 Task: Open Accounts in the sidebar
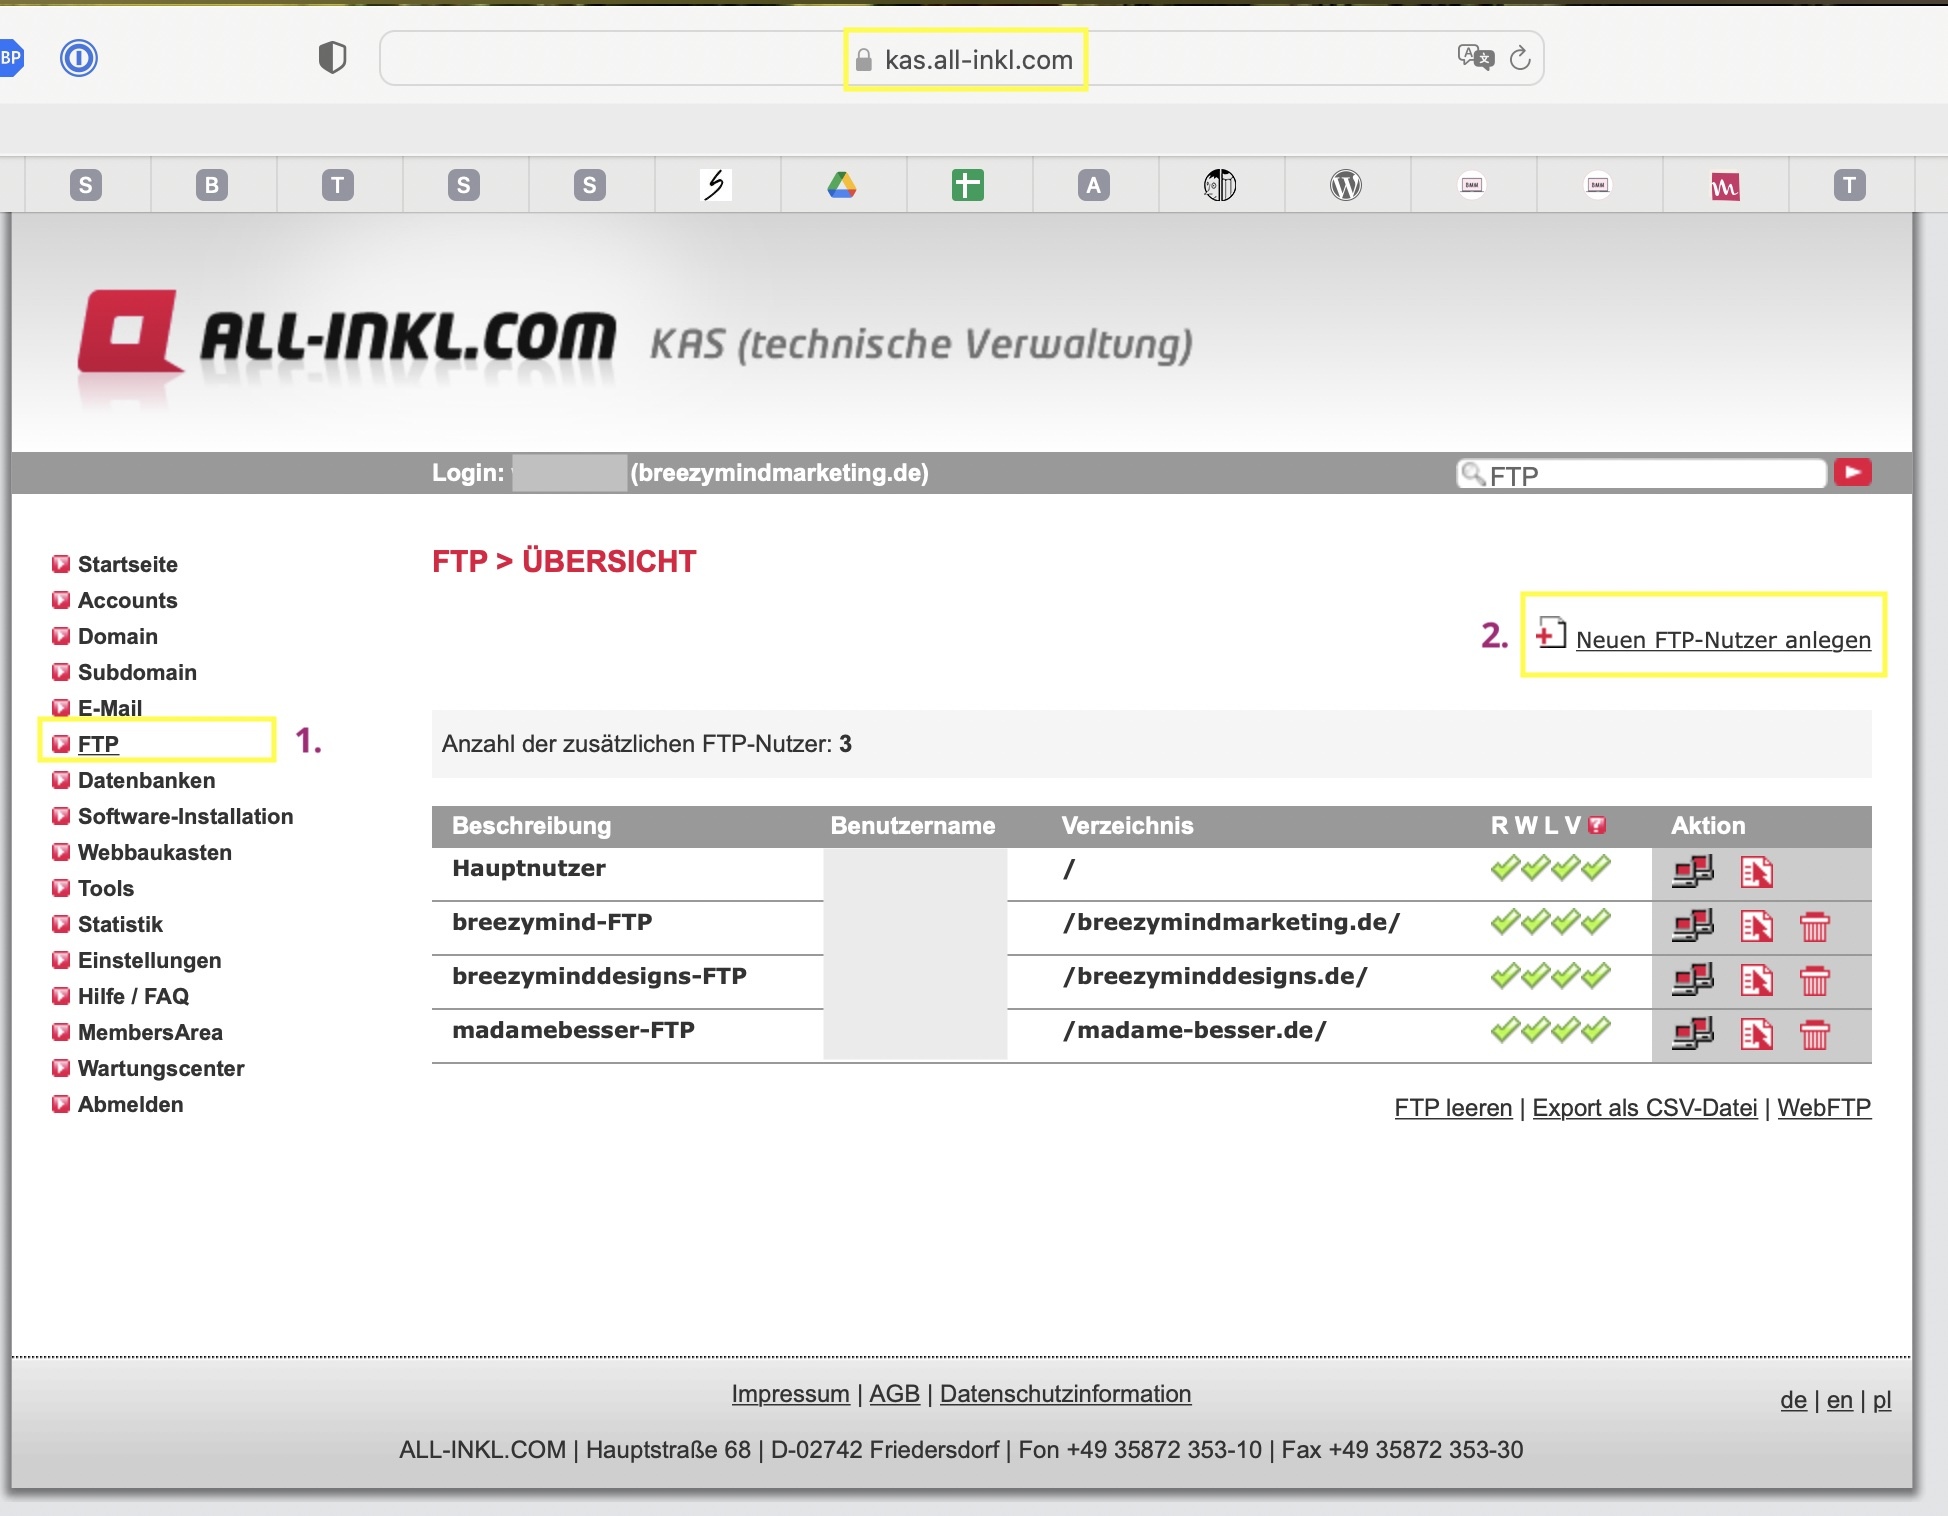[x=128, y=600]
